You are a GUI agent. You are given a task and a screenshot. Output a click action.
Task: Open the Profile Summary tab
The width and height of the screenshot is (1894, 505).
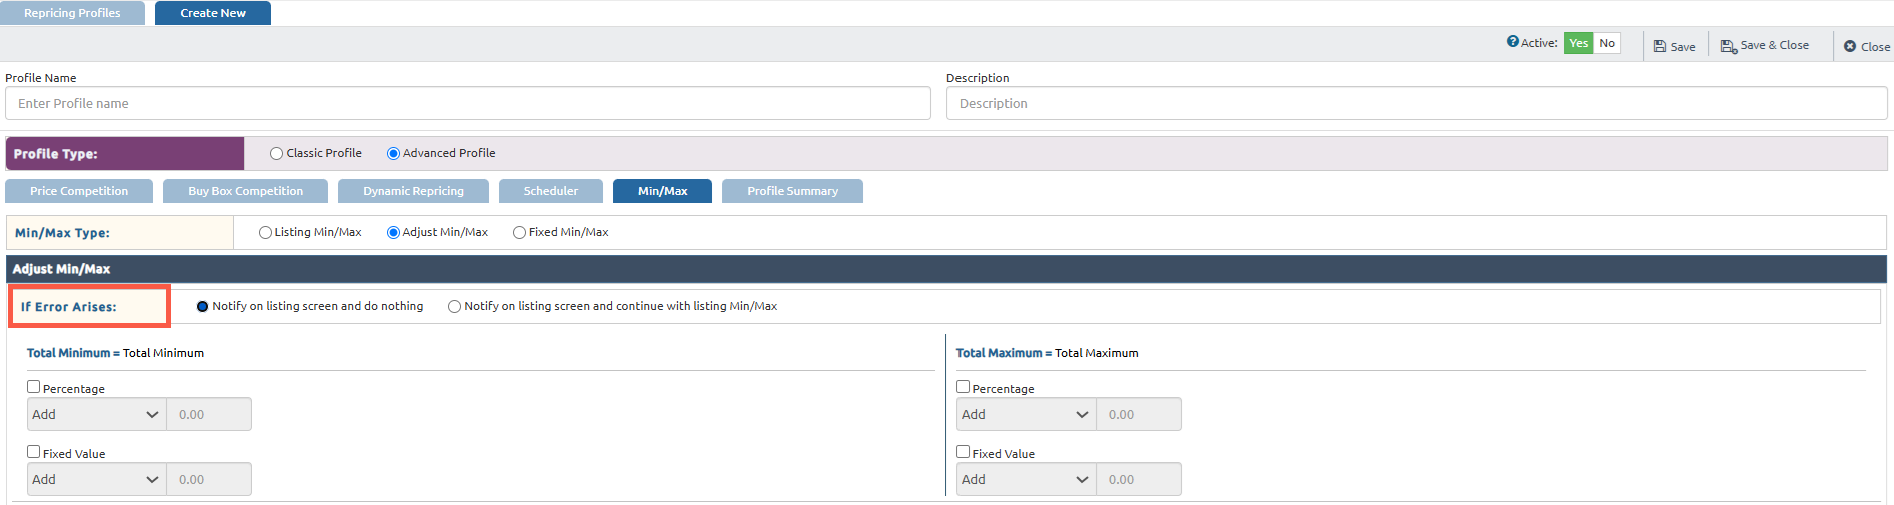[x=792, y=191]
